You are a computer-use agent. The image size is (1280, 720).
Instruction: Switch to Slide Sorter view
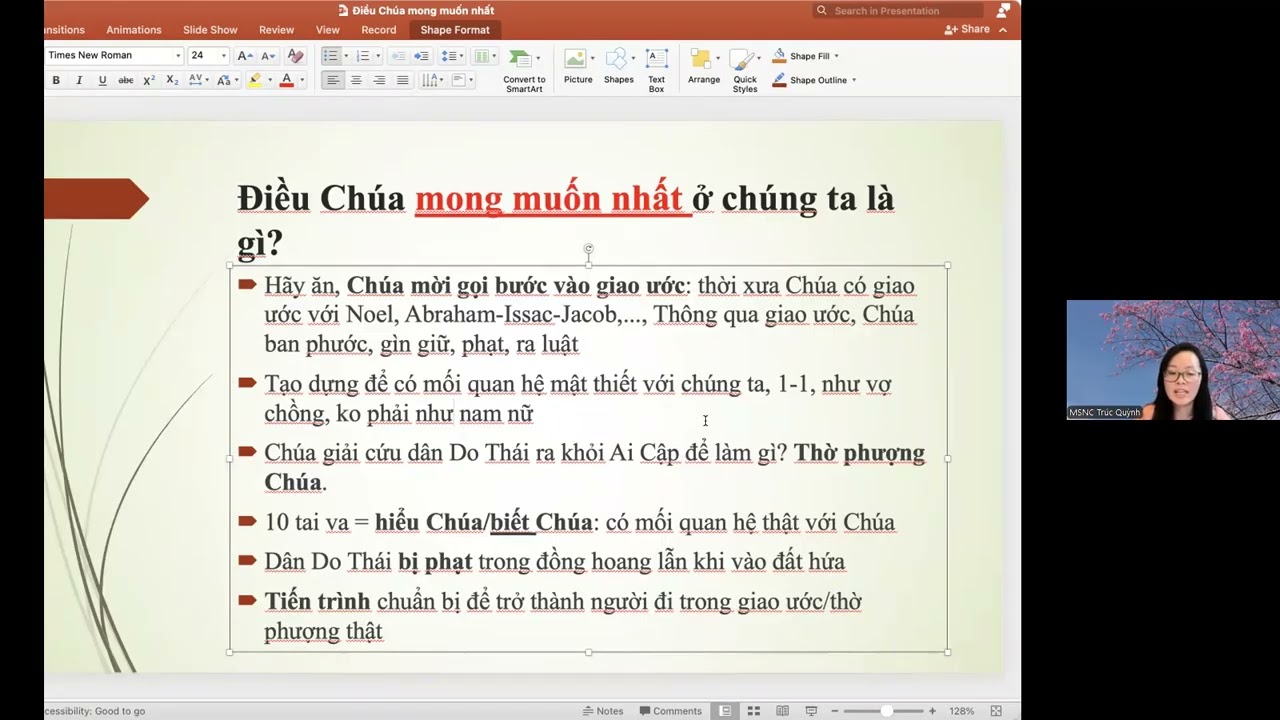(754, 711)
